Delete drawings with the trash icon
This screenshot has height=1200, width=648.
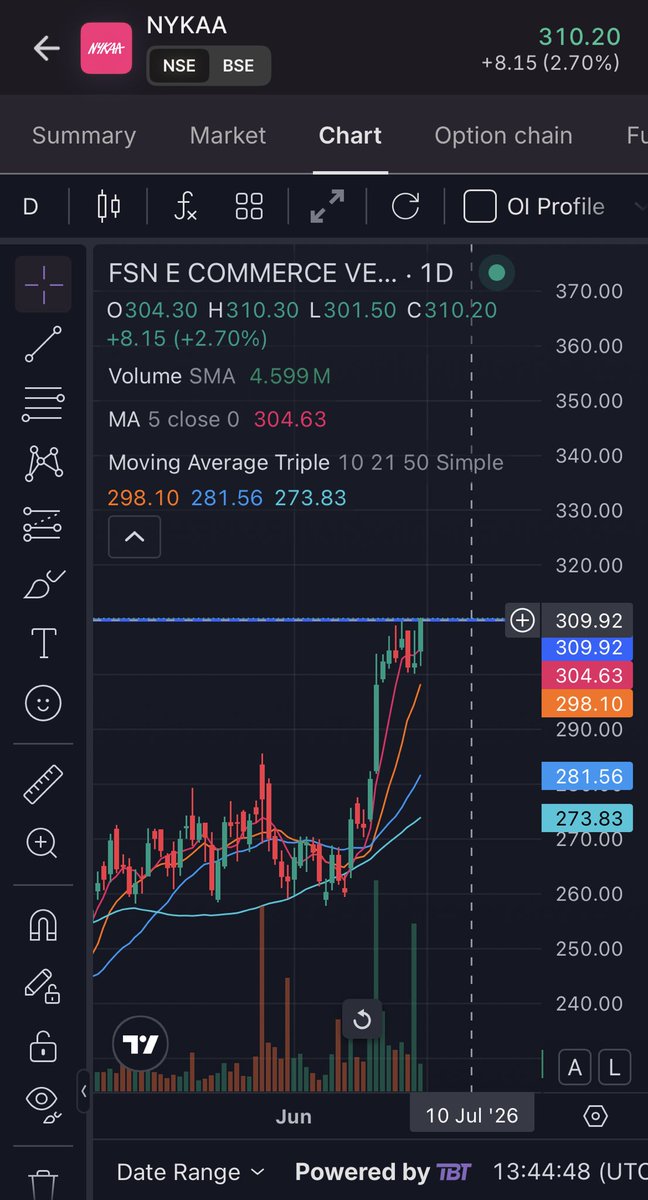click(x=43, y=1185)
